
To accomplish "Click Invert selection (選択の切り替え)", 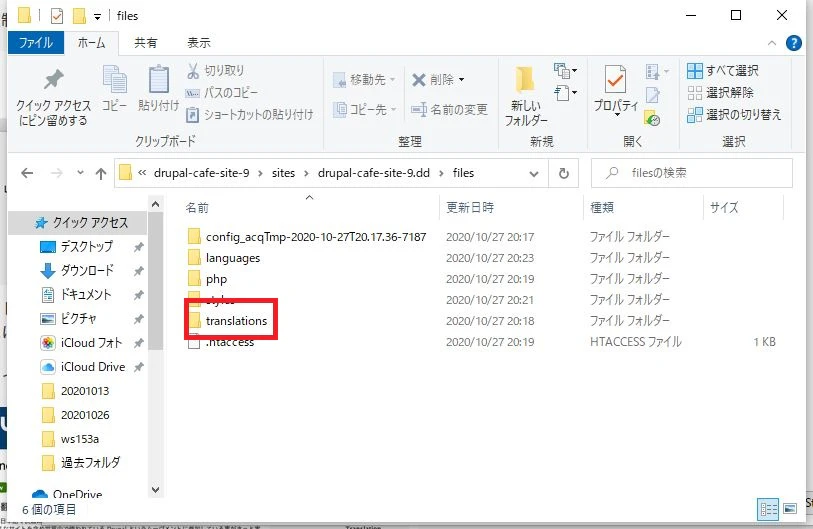I will click(x=734, y=115).
